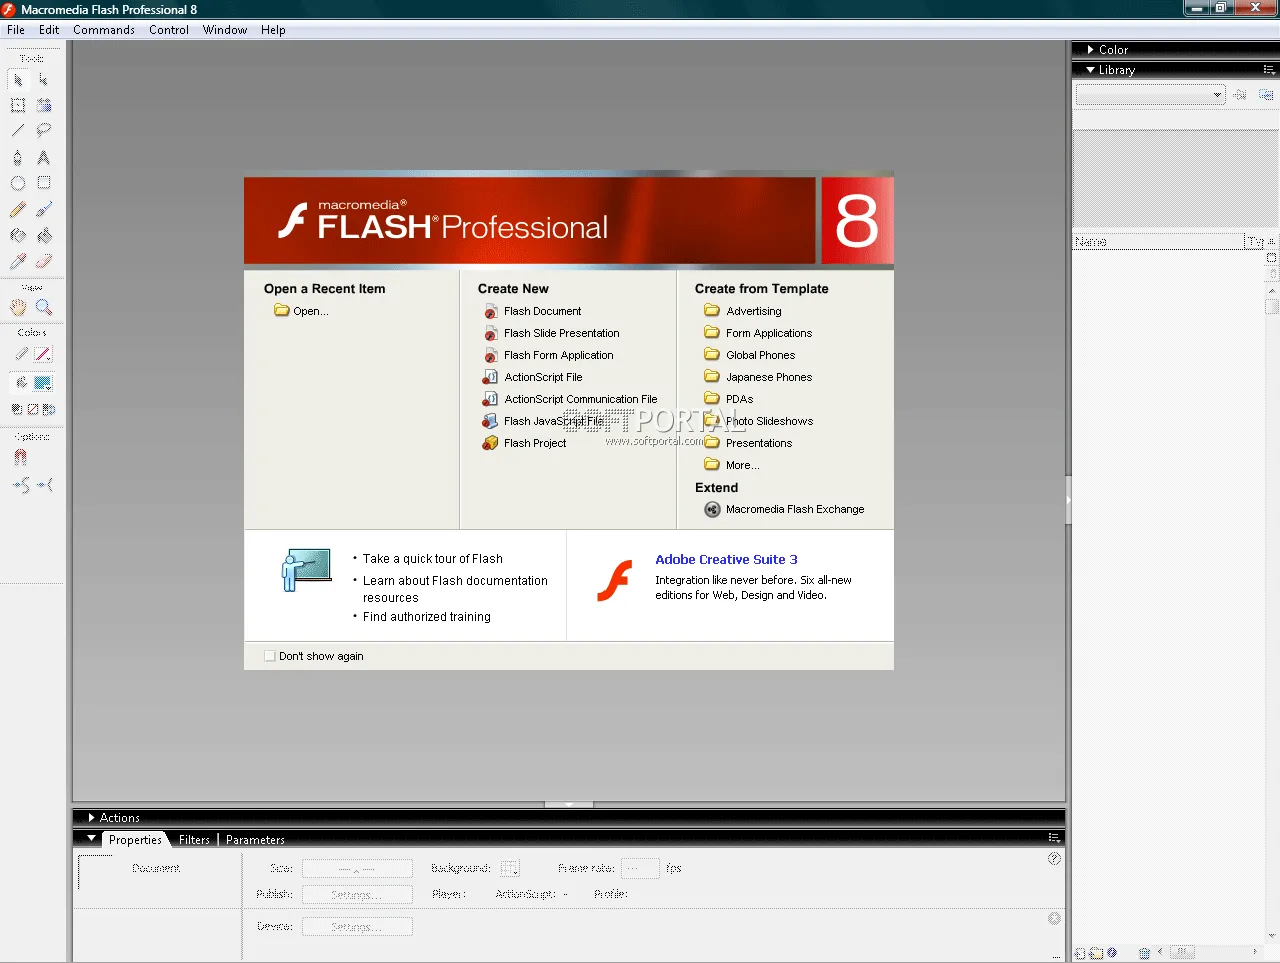1280x963 pixels.
Task: Check the Don't show again checkbox
Action: (270, 656)
